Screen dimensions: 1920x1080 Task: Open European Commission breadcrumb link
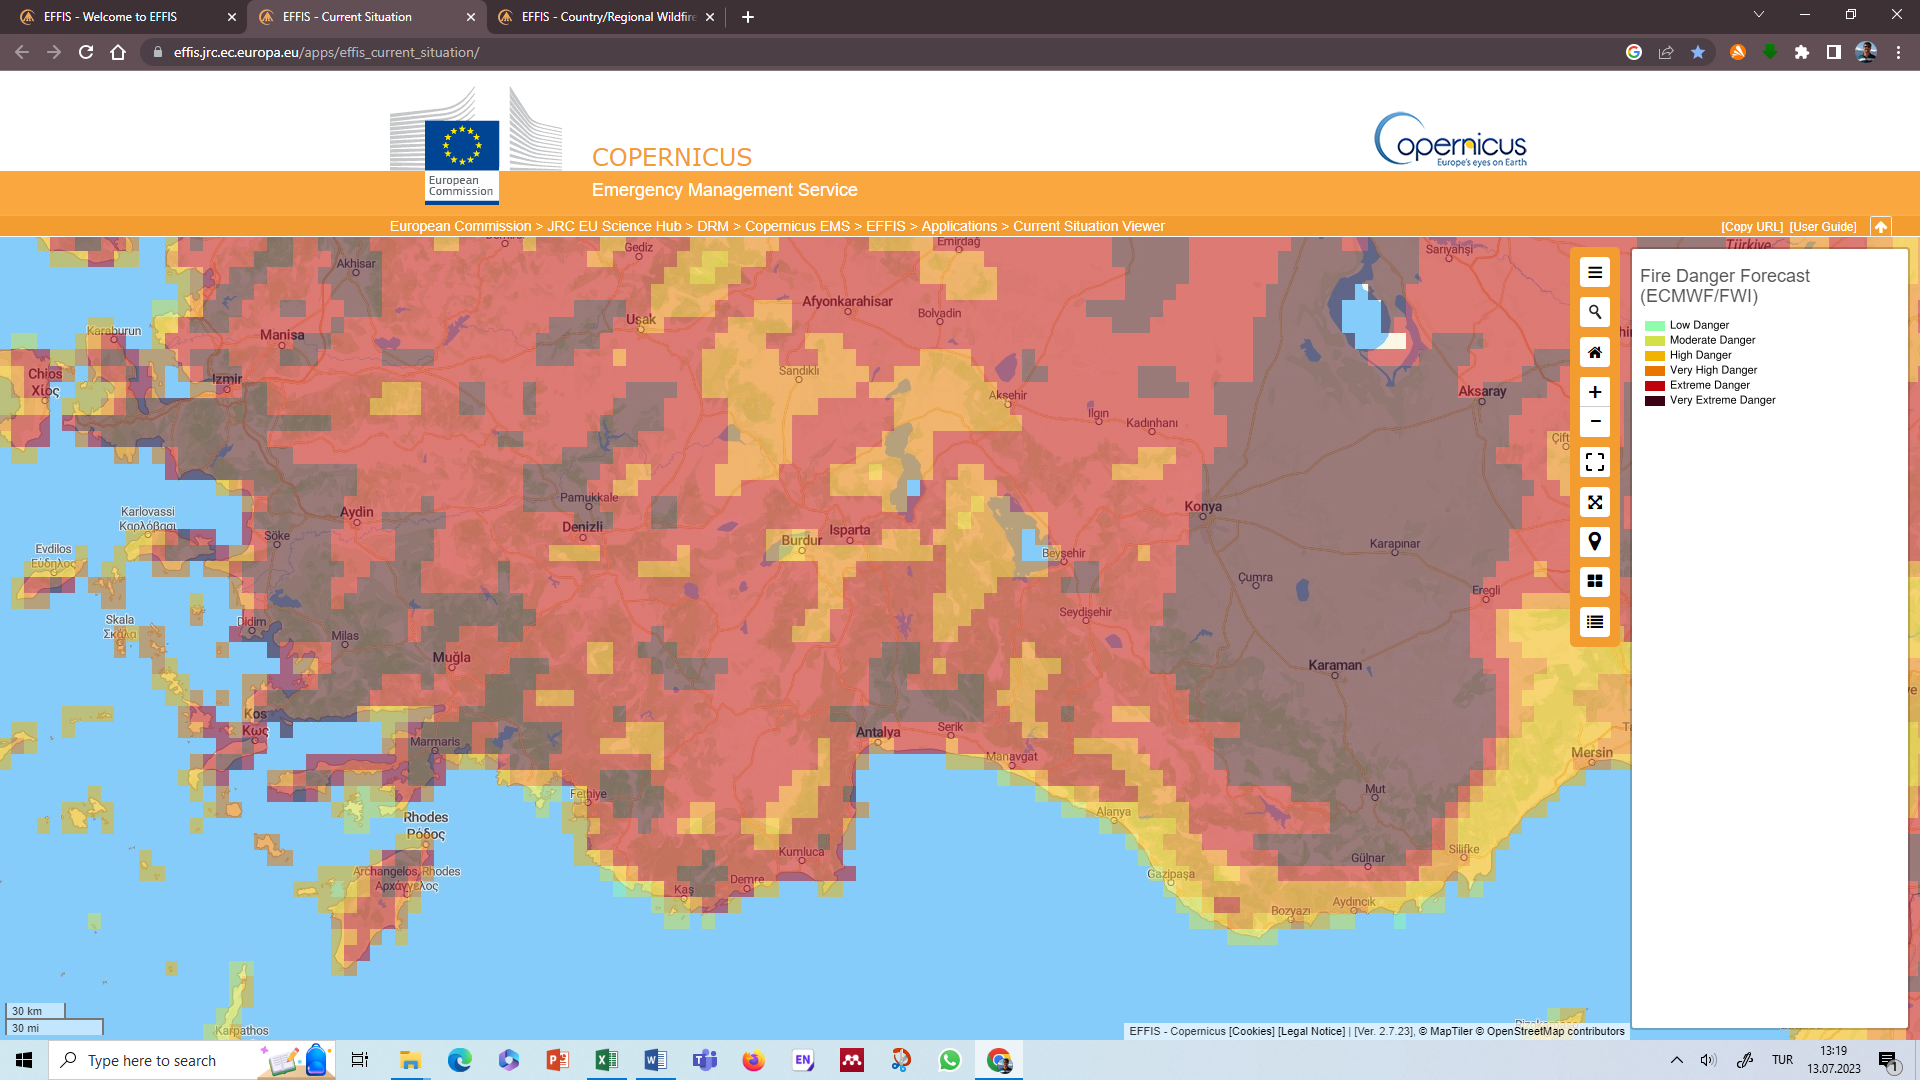pos(460,226)
